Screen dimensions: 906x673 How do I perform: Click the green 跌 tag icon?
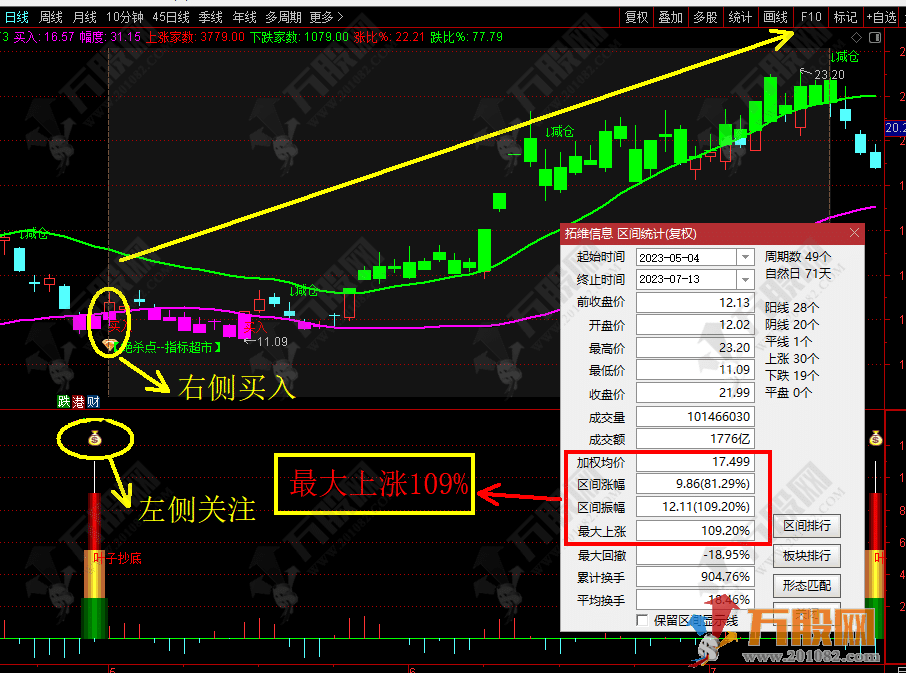64,401
